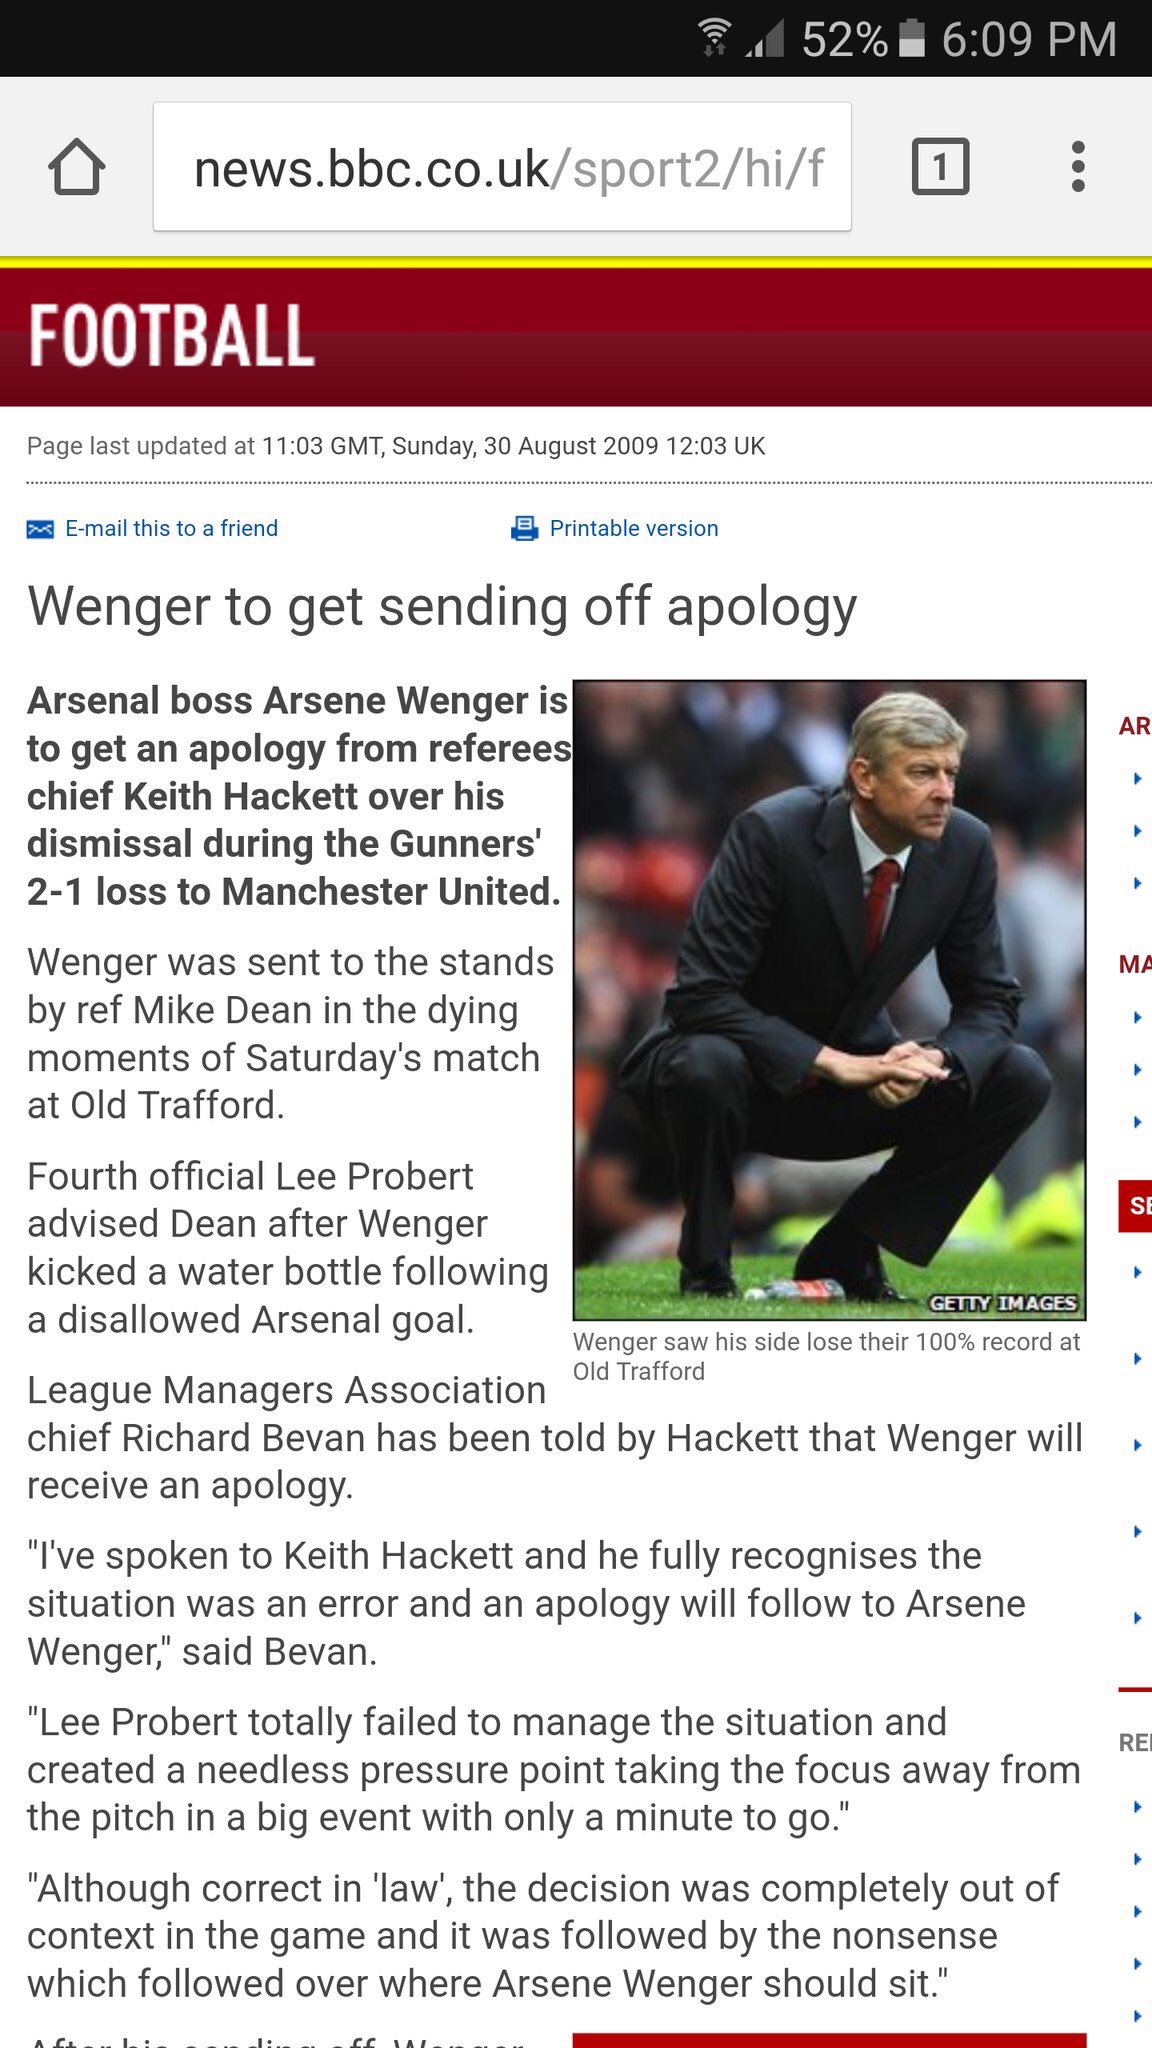Open the tab switcher showing 1 tab
Screen dimensions: 1152x2048
click(940, 166)
